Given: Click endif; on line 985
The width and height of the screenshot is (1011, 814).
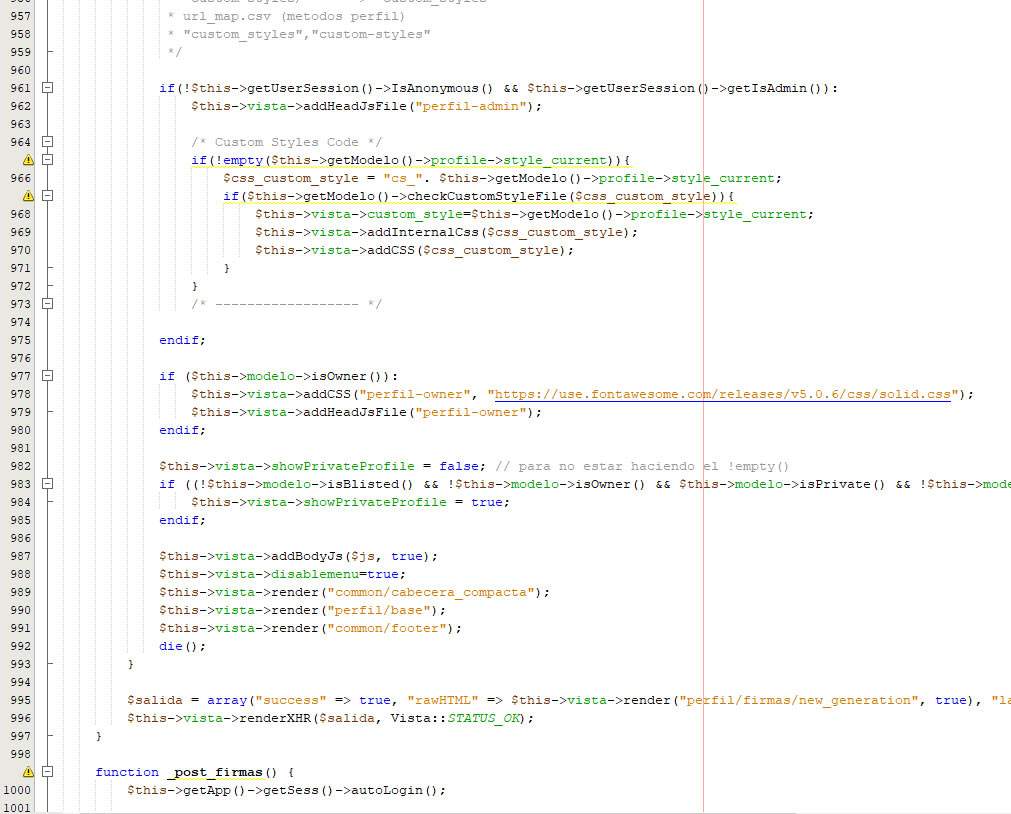Looking at the screenshot, I should (x=182, y=520).
